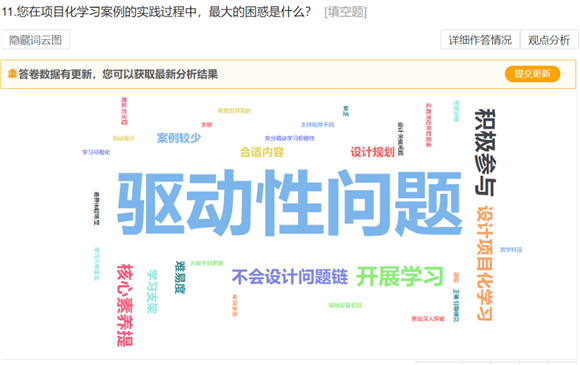Select the purple word 不会设计问题链
This screenshot has width=580, height=365.
point(290,277)
